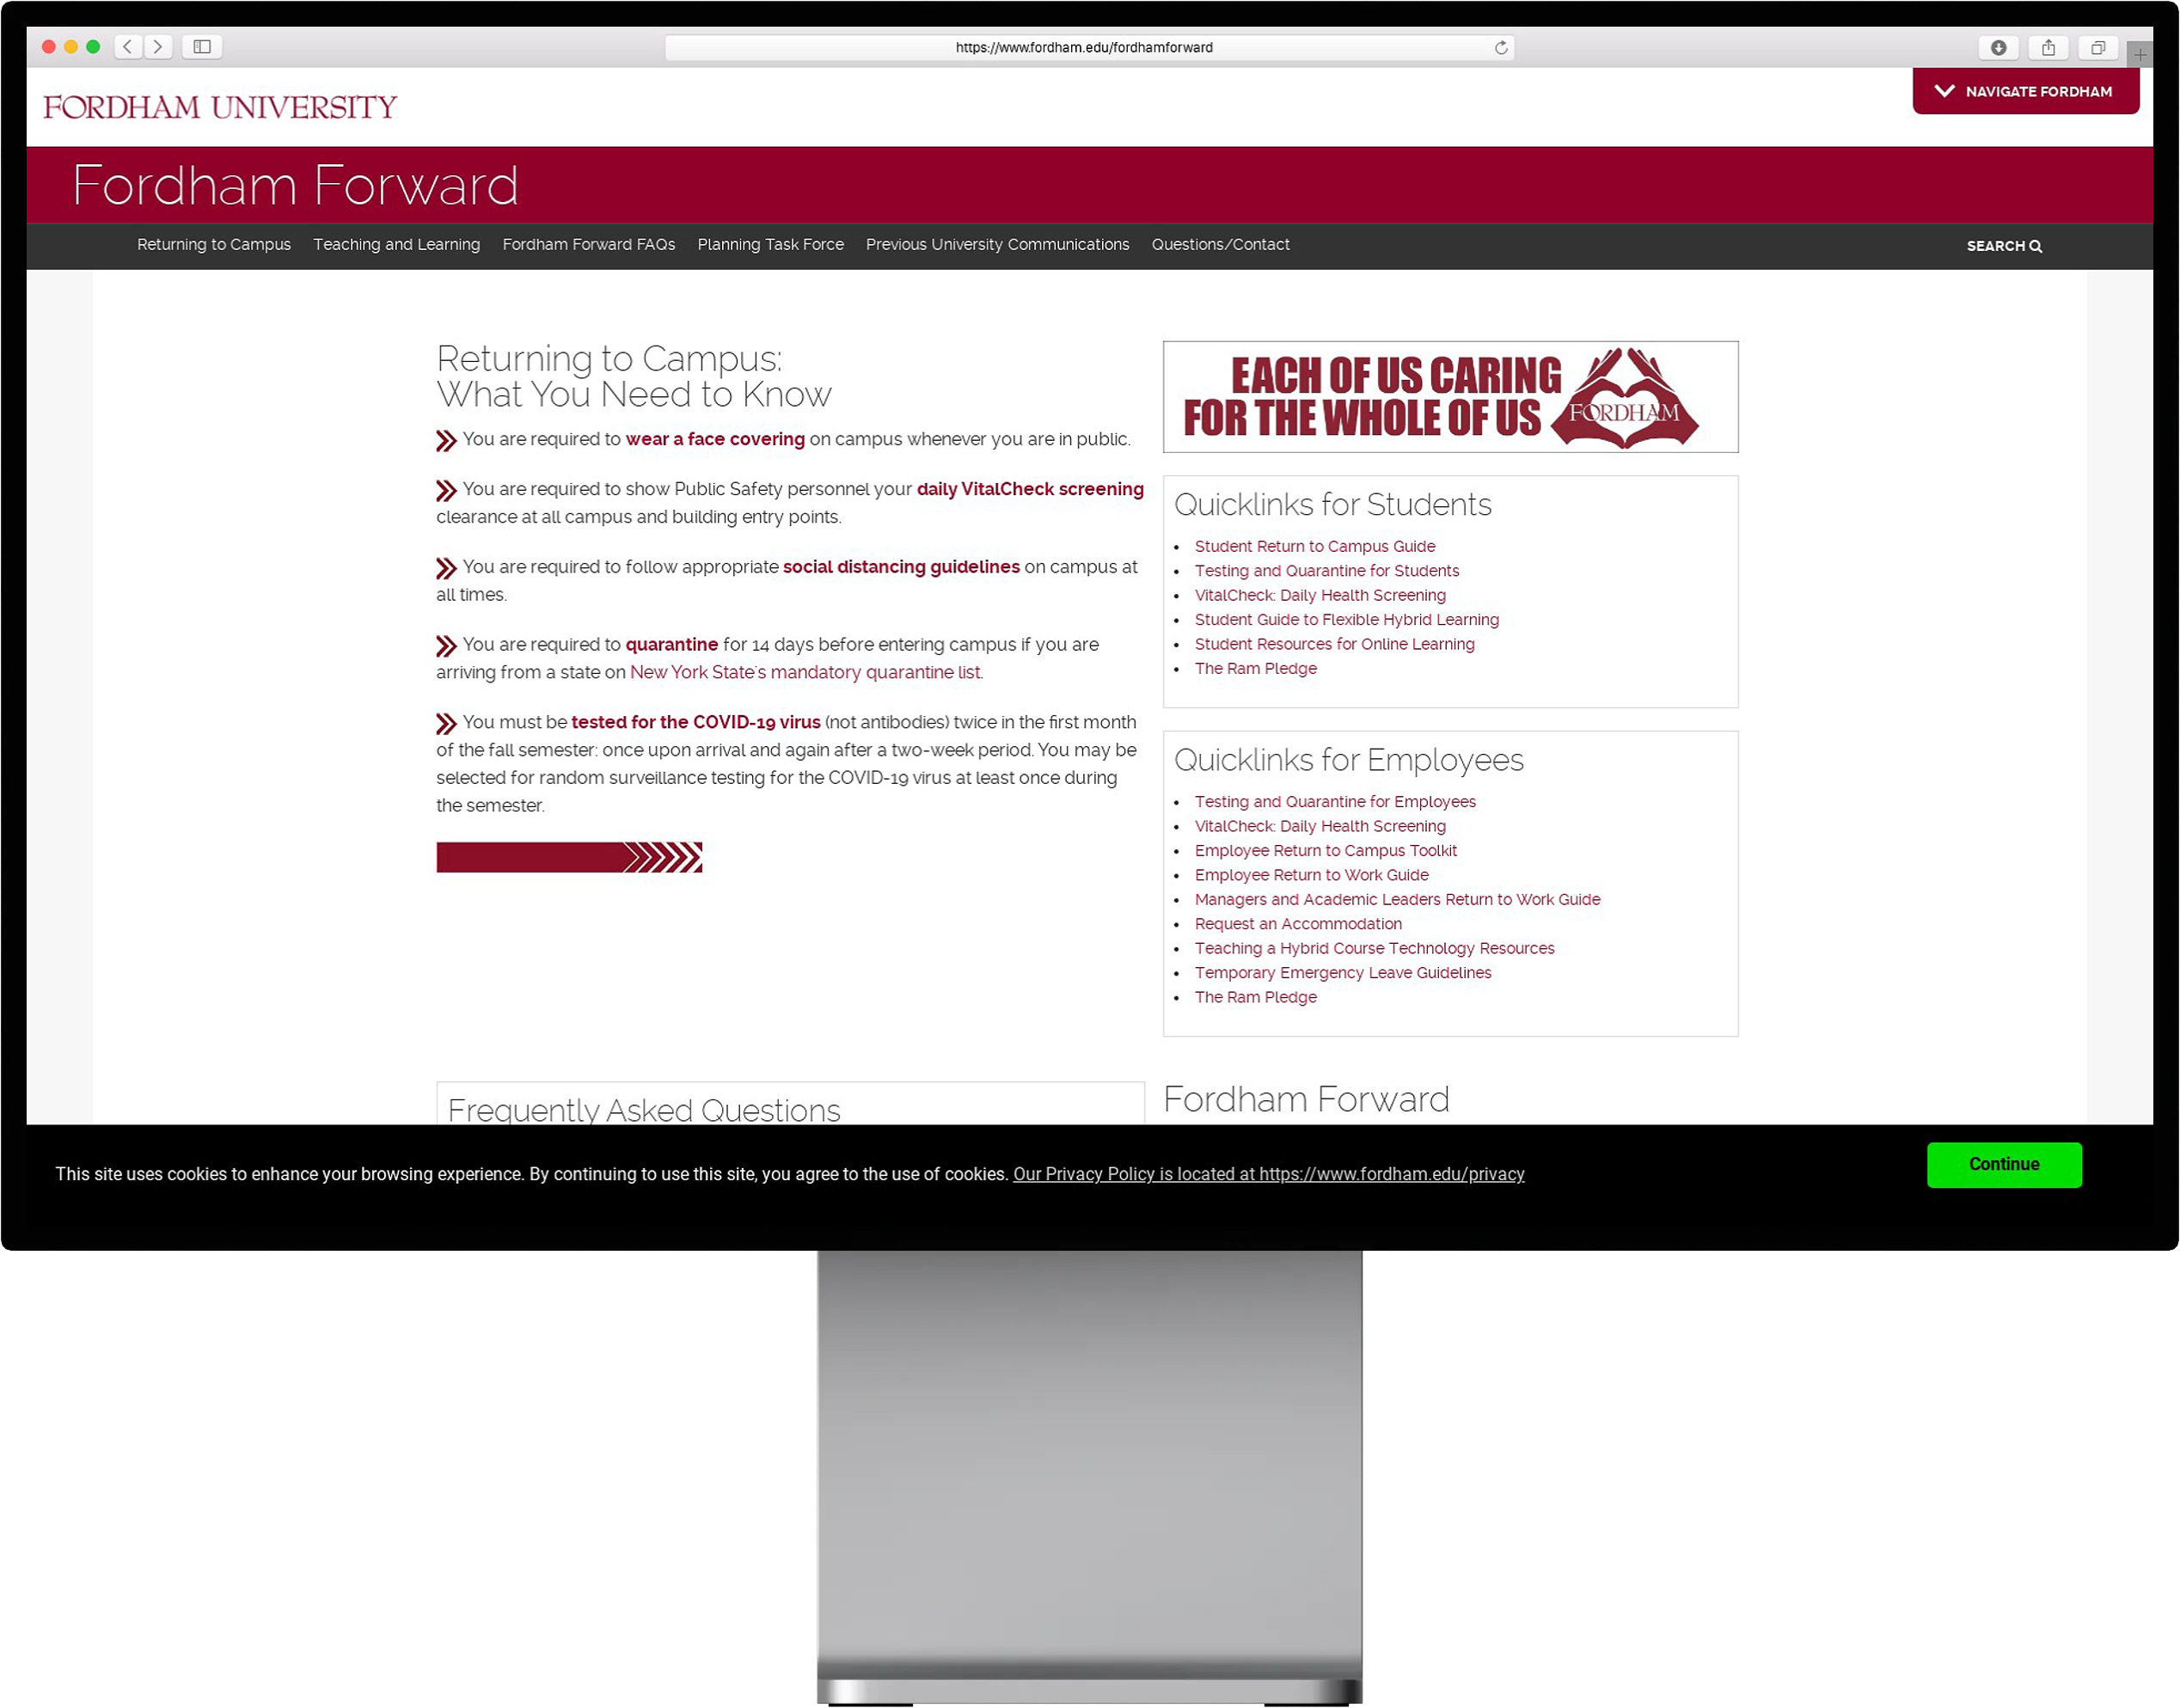The image size is (2180, 1708).
Task: Click the Testing and Quarantine for Employees link
Action: click(x=1336, y=802)
